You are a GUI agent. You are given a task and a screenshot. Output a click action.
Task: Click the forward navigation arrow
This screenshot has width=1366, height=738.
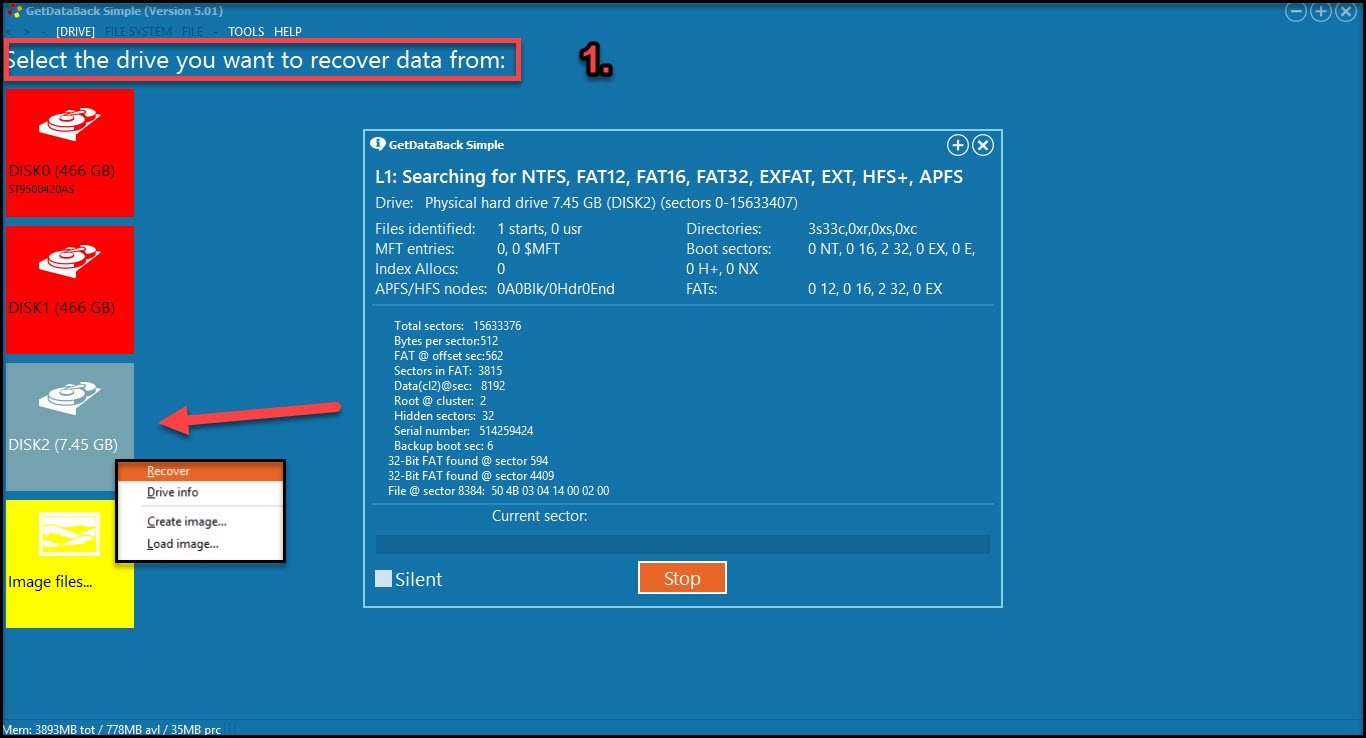(x=26, y=32)
